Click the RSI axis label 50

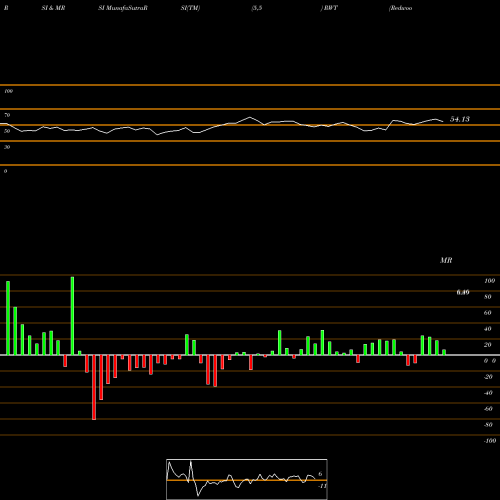tap(7, 131)
